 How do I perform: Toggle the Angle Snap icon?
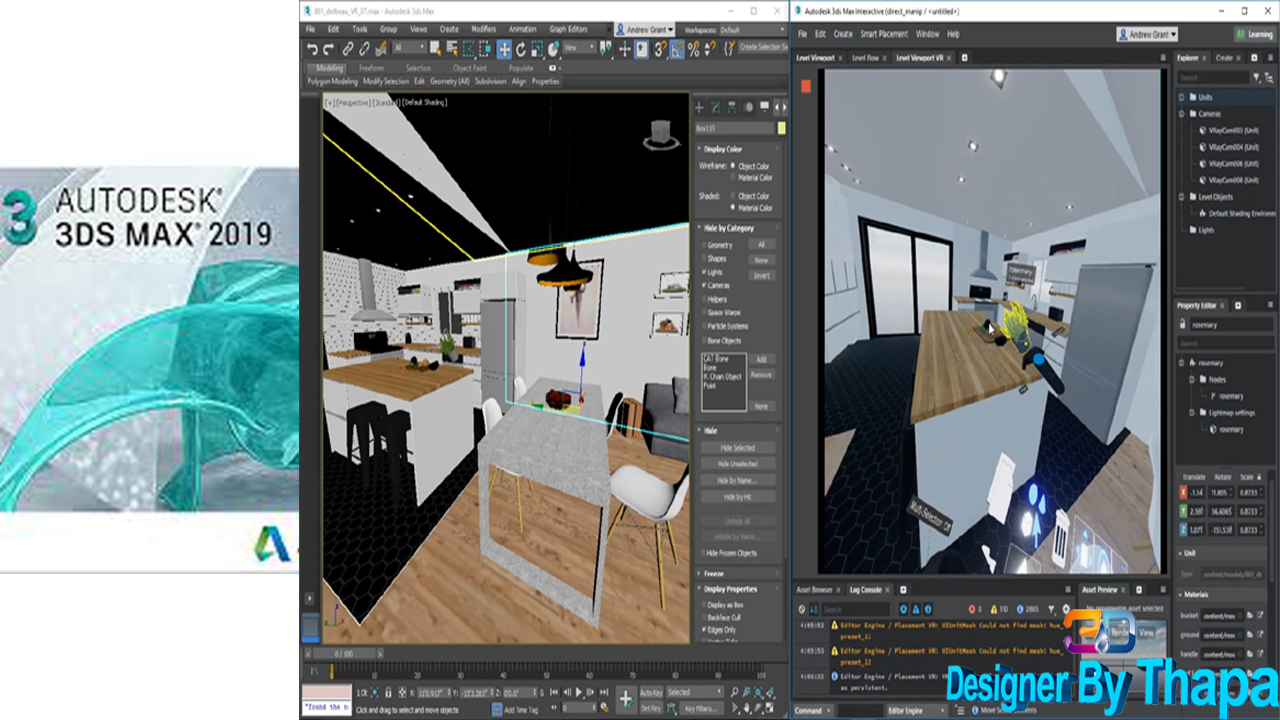[x=677, y=48]
